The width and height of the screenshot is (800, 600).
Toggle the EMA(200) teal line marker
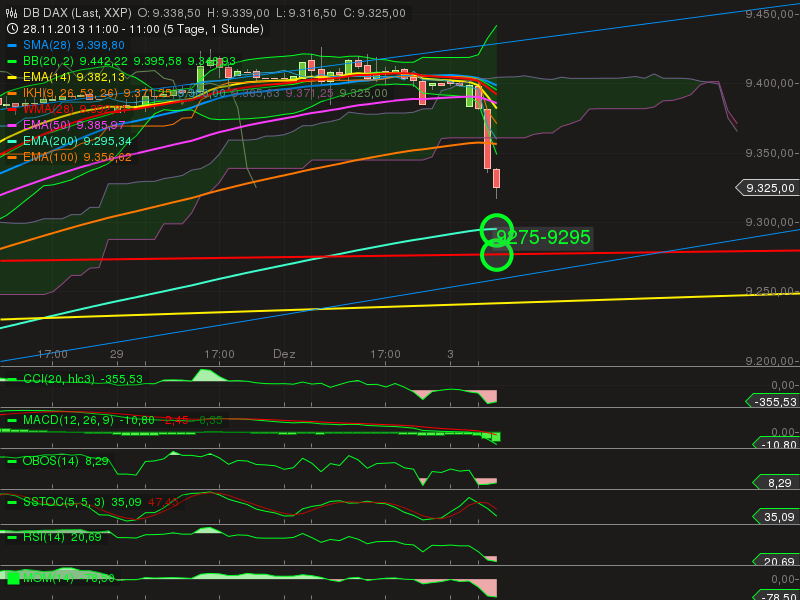click(x=11, y=139)
